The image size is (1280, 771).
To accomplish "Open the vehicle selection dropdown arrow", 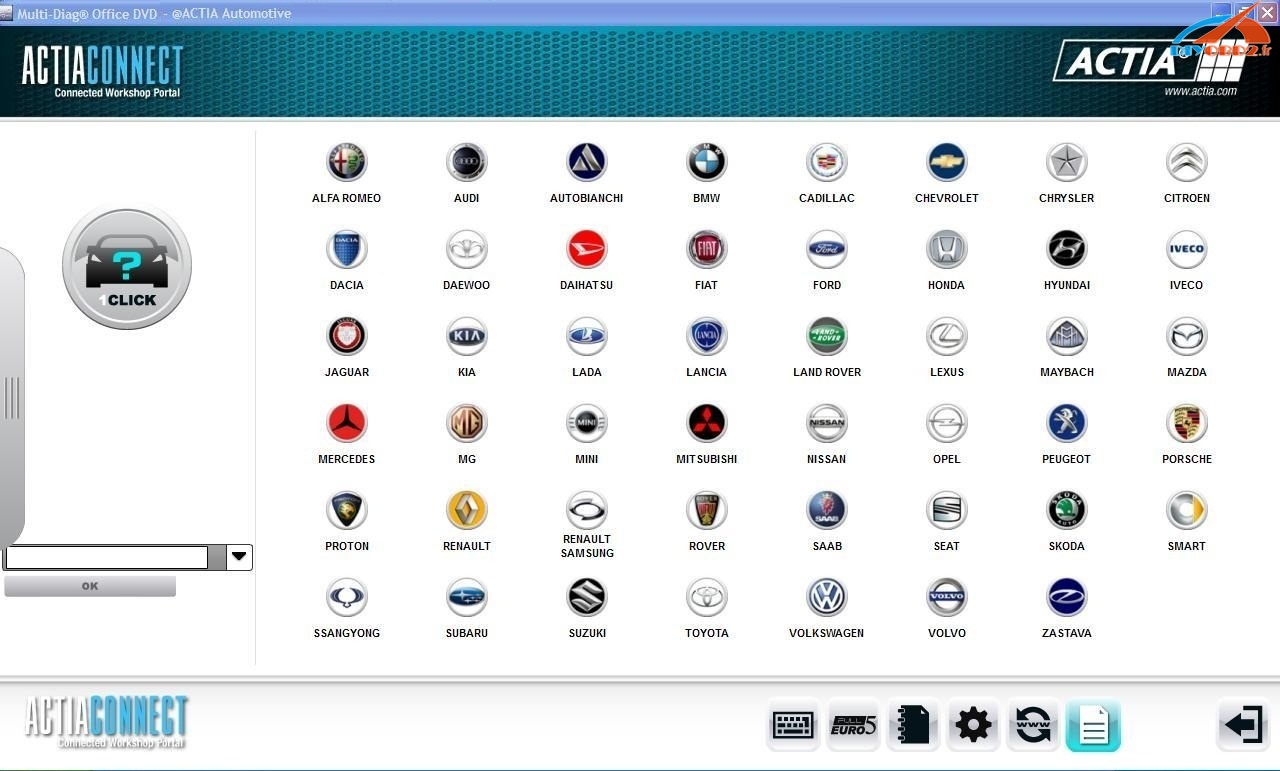I will pyautogui.click(x=239, y=557).
